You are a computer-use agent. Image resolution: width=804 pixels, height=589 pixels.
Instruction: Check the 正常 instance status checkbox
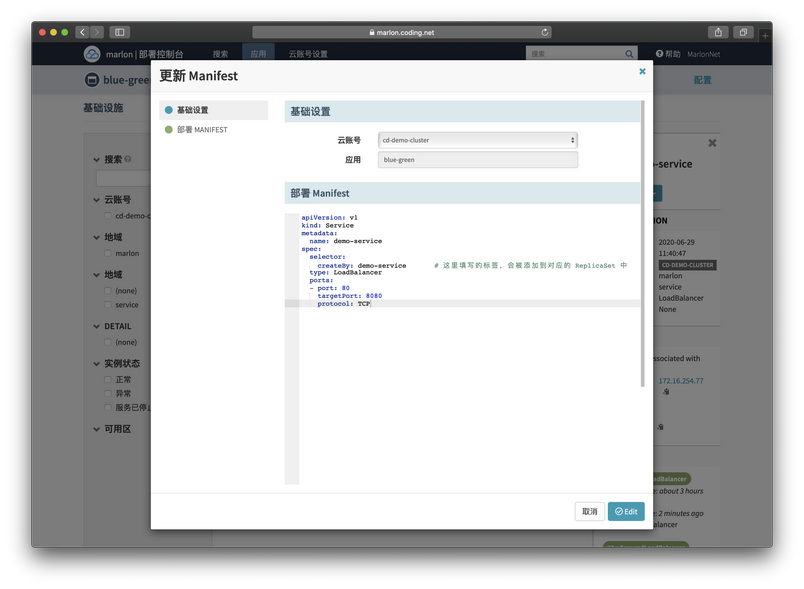tap(108, 380)
